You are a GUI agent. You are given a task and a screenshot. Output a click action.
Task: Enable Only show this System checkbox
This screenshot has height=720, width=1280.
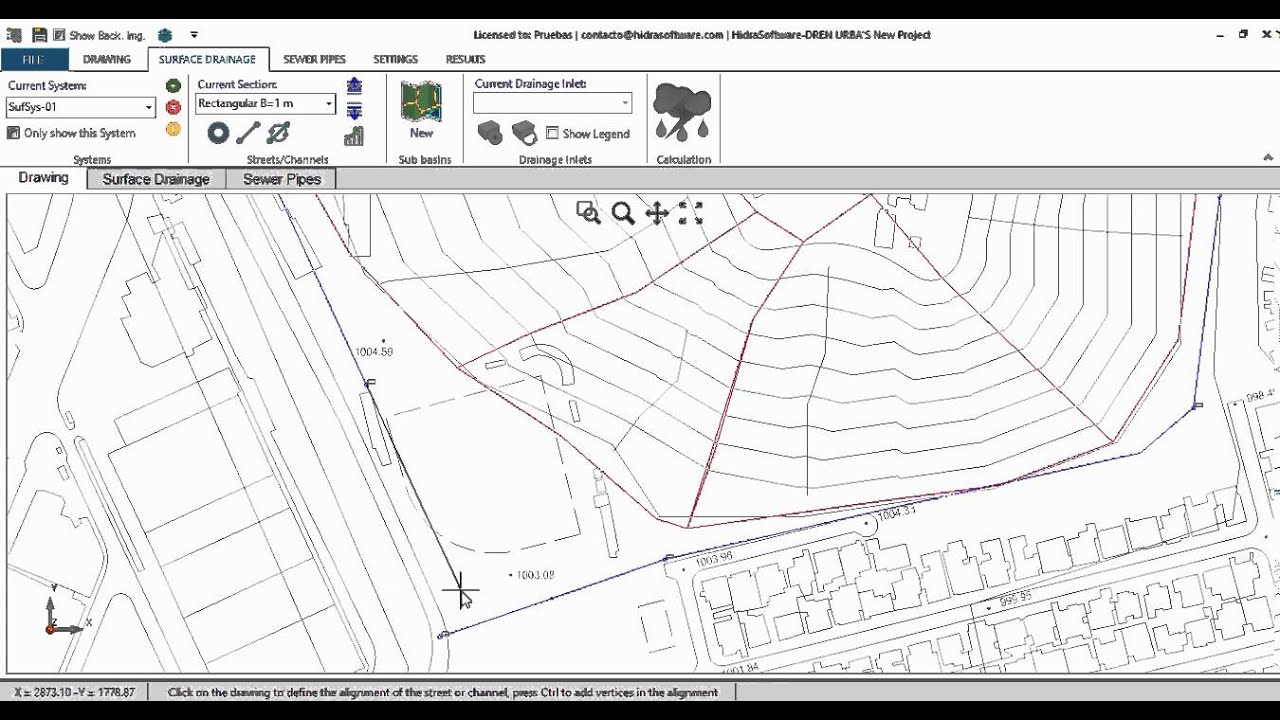[14, 133]
